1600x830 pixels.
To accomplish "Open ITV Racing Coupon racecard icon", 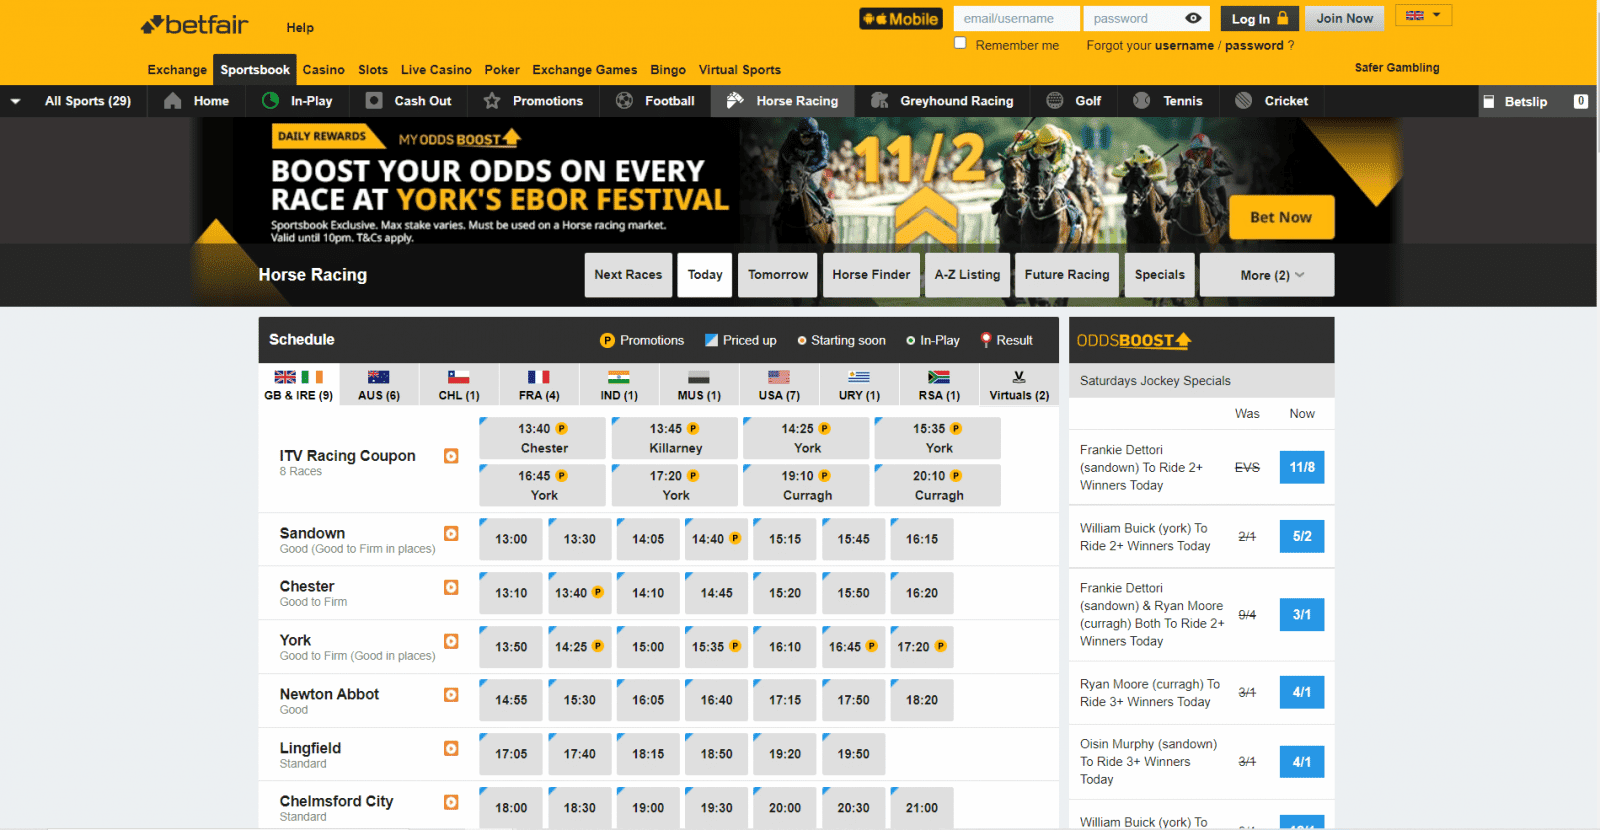I will (451, 456).
